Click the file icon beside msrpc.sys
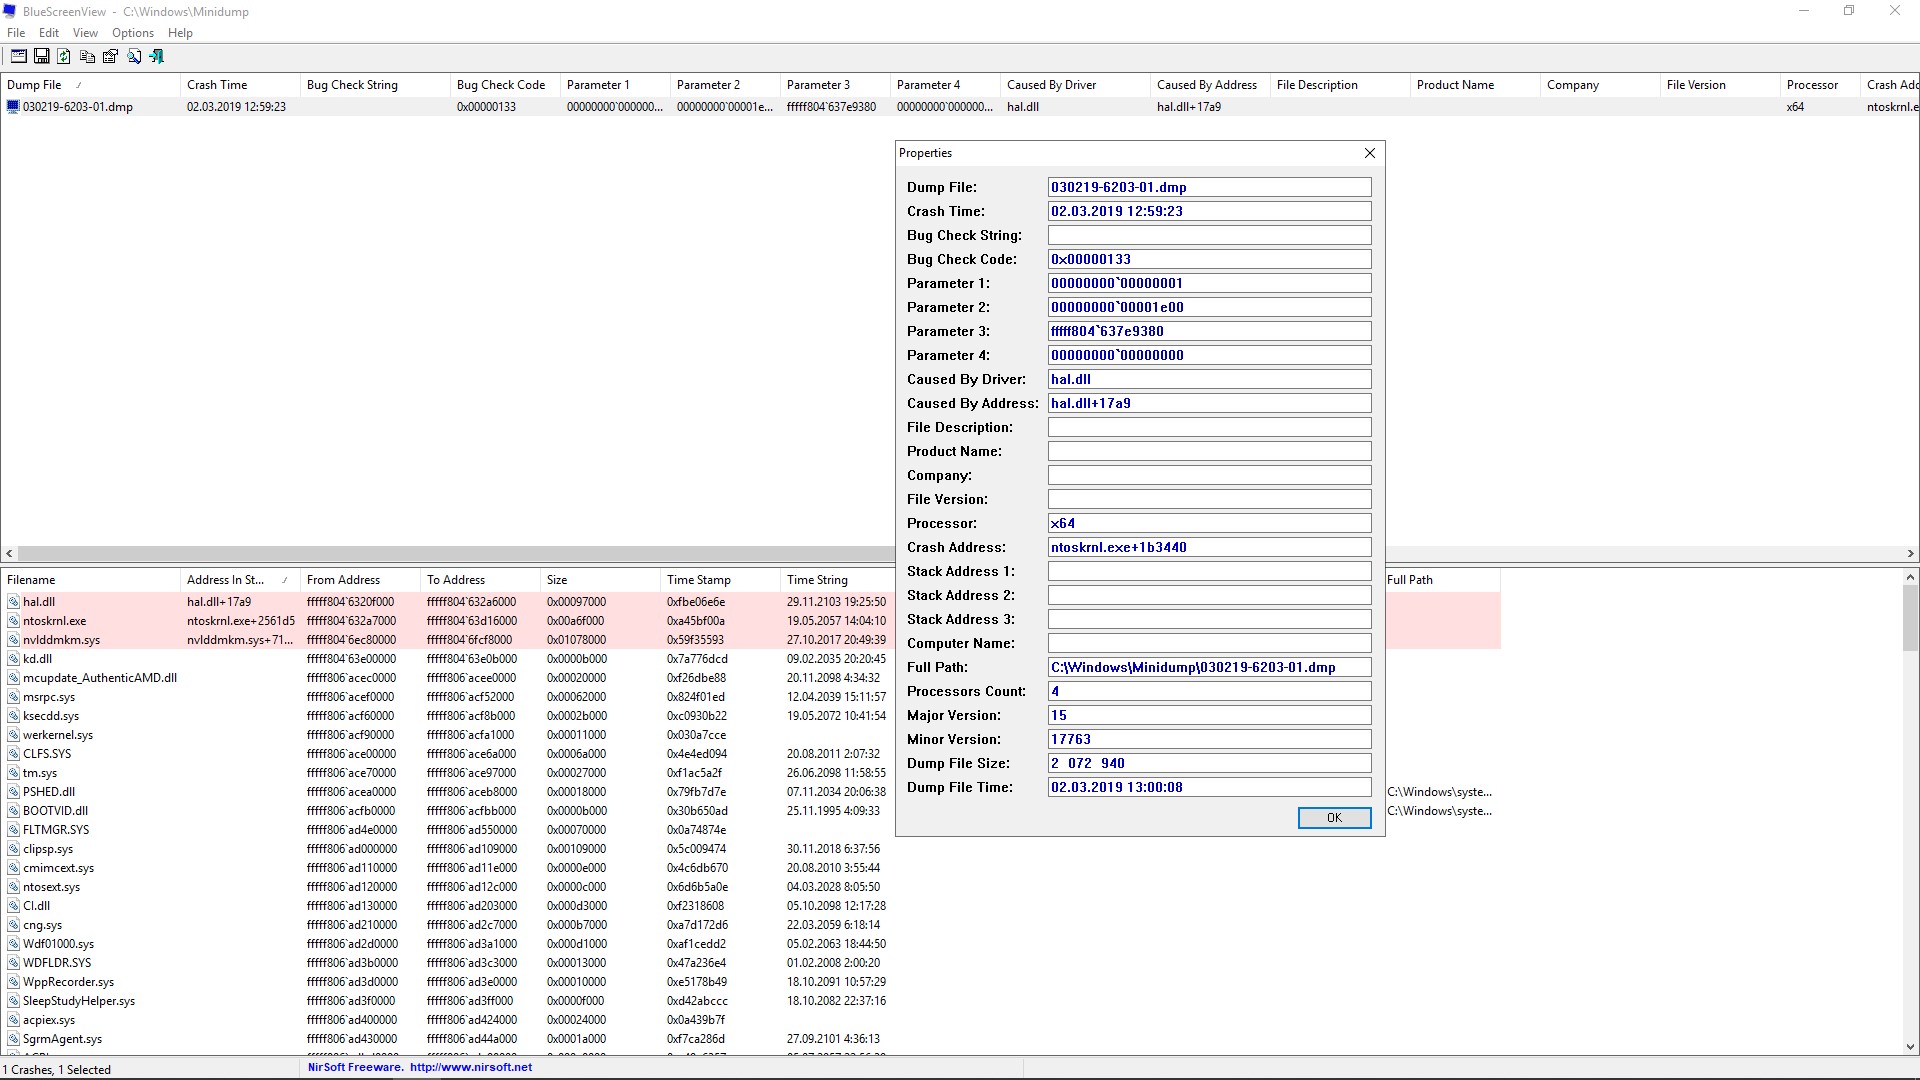 pyautogui.click(x=13, y=697)
